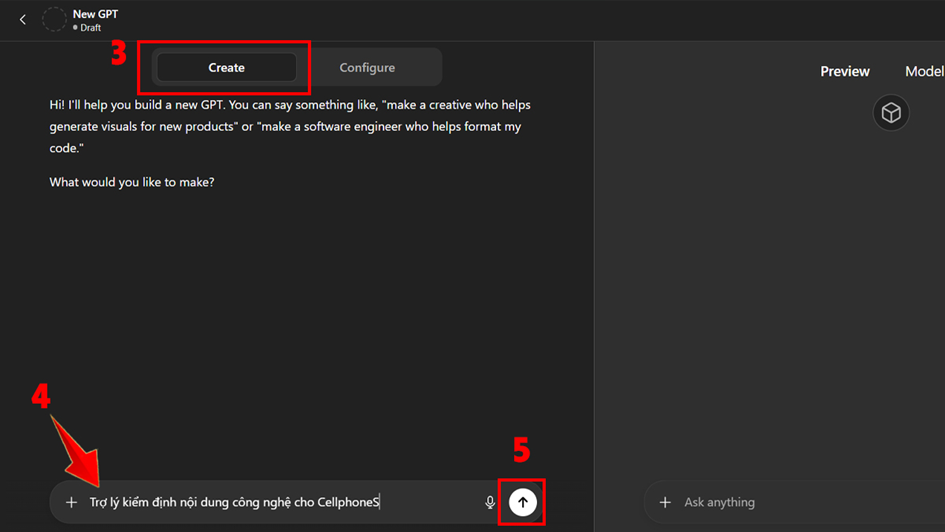This screenshot has width=945, height=532.
Task: Click the Draft status label
Action: point(91,28)
